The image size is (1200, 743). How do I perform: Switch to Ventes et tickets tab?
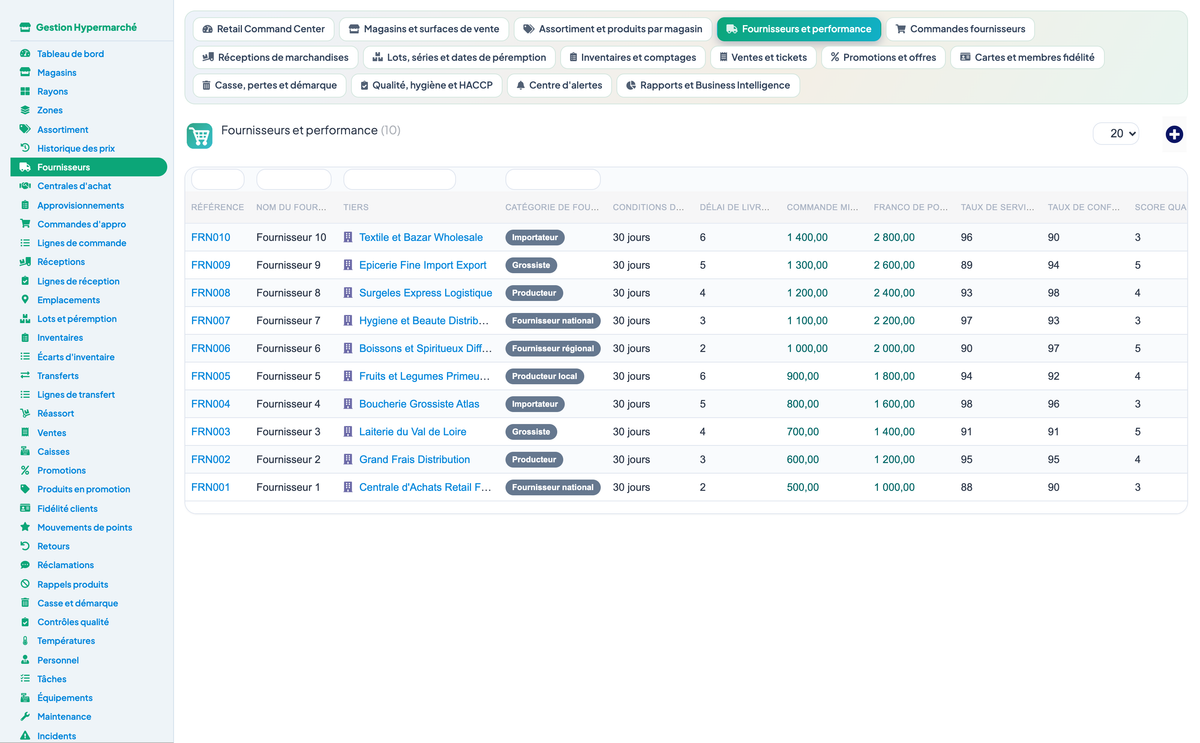[x=763, y=57]
